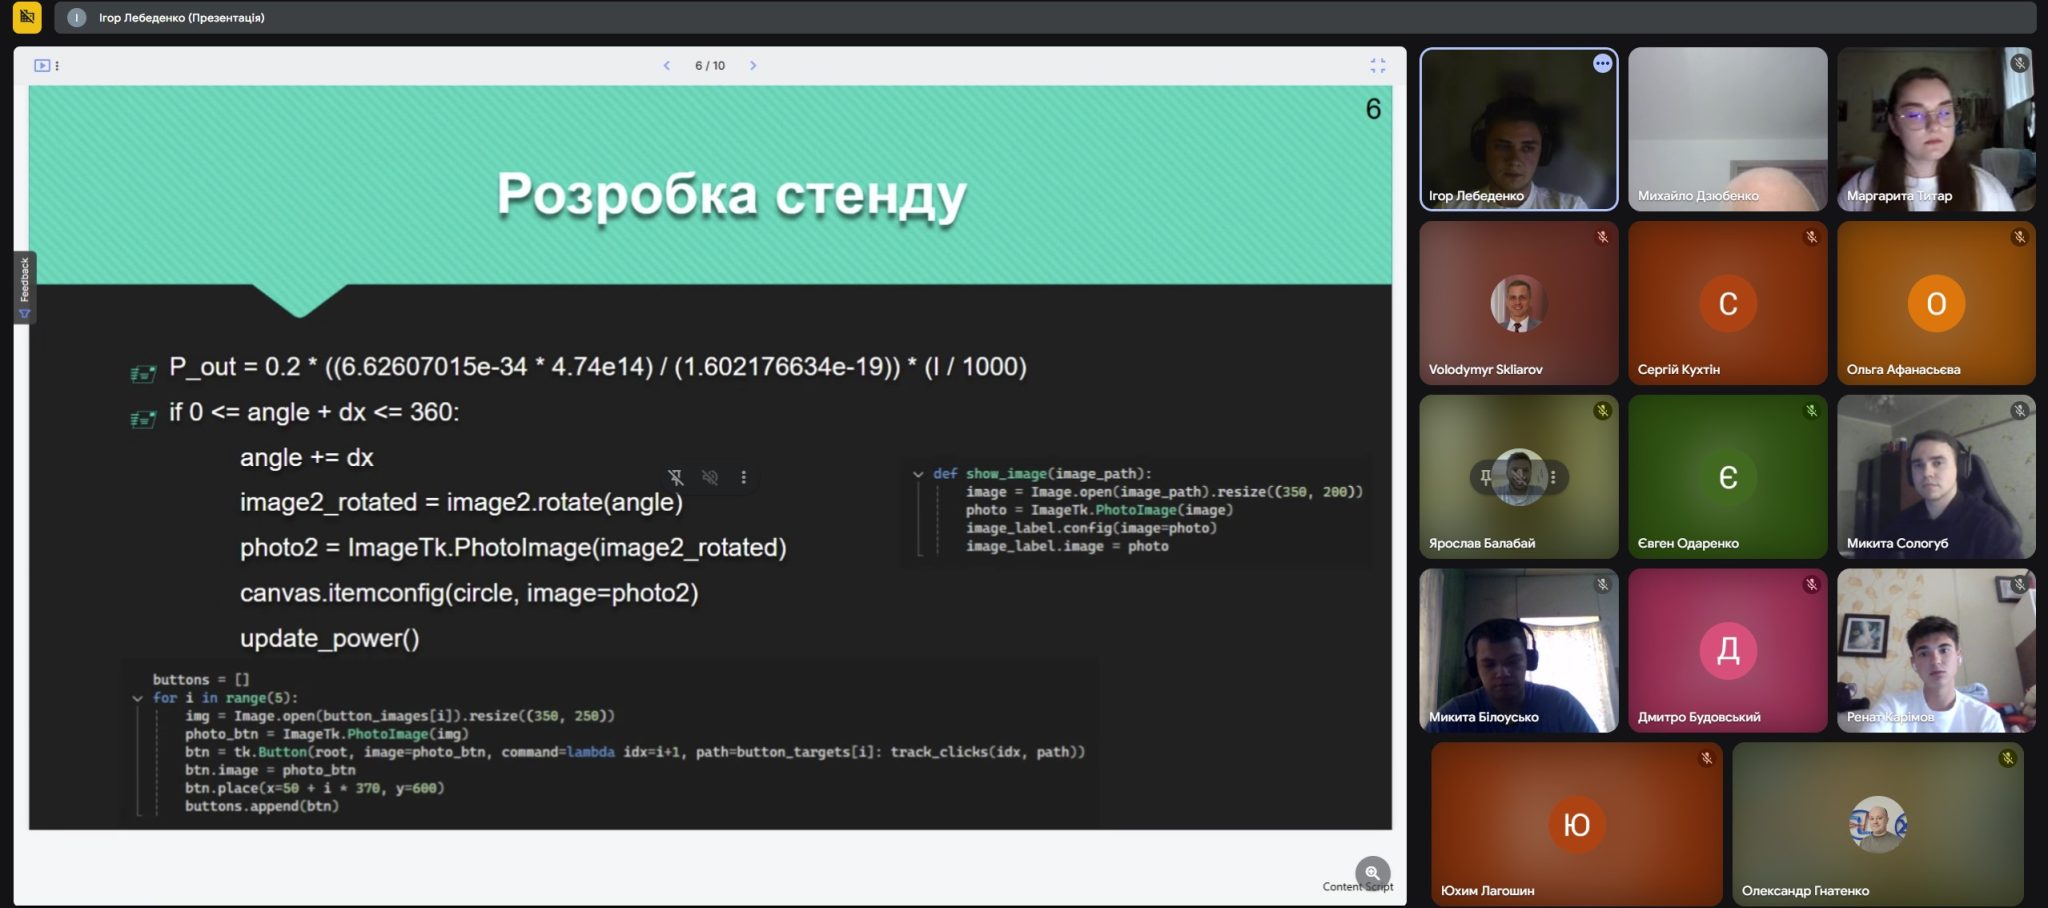
Task: Click muted mic icon on Дмитро Будовський
Action: (x=1811, y=585)
